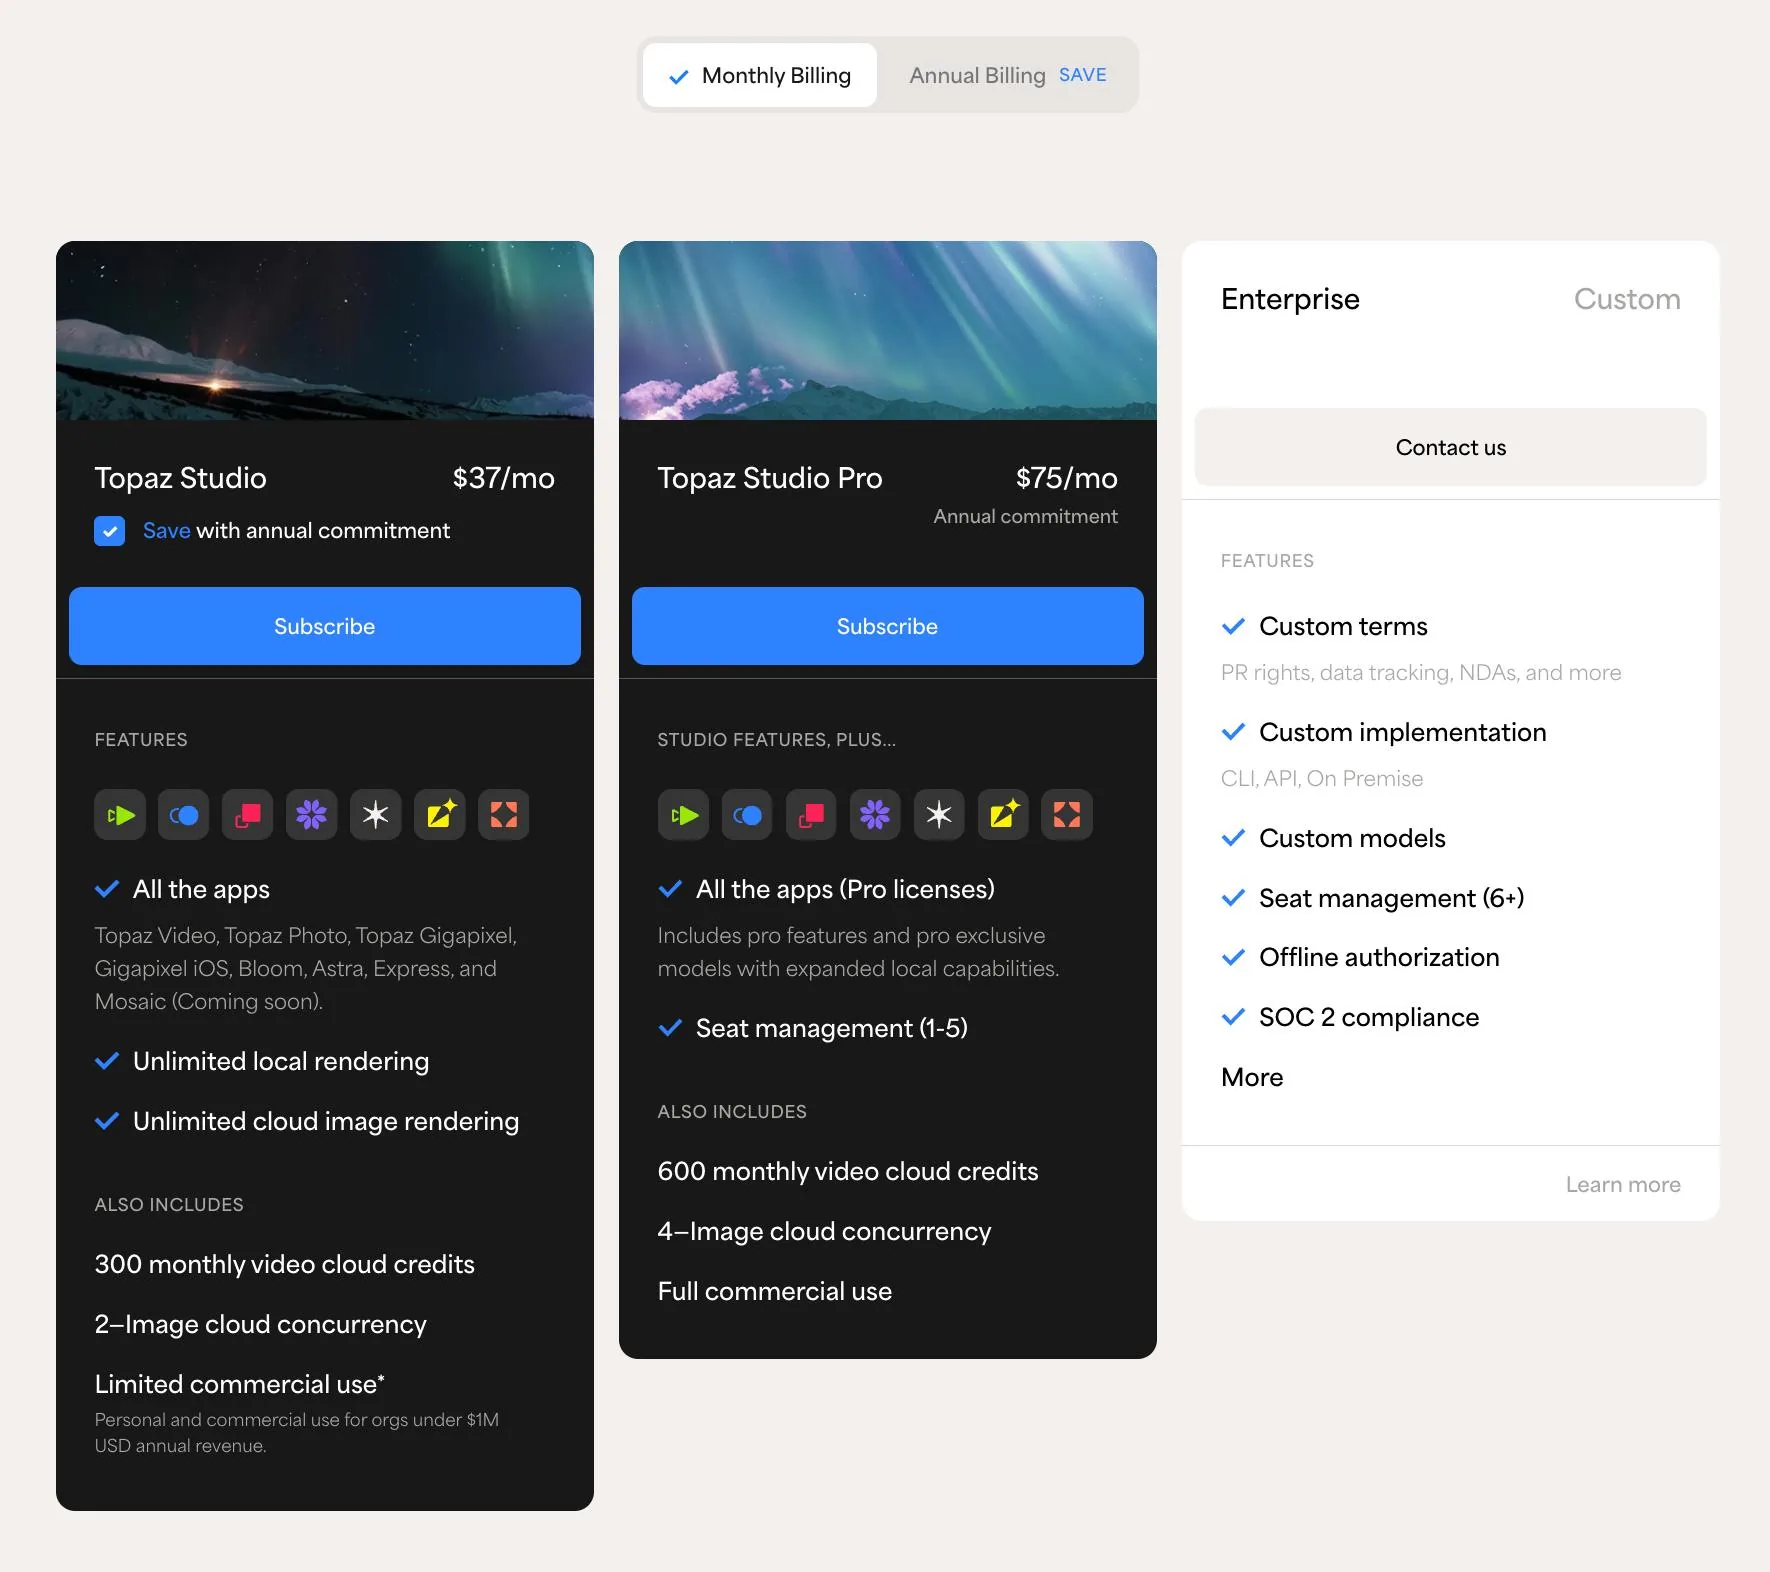
Task: Click the blue overlapping circles icon in Studio Pro card
Action: 747,815
